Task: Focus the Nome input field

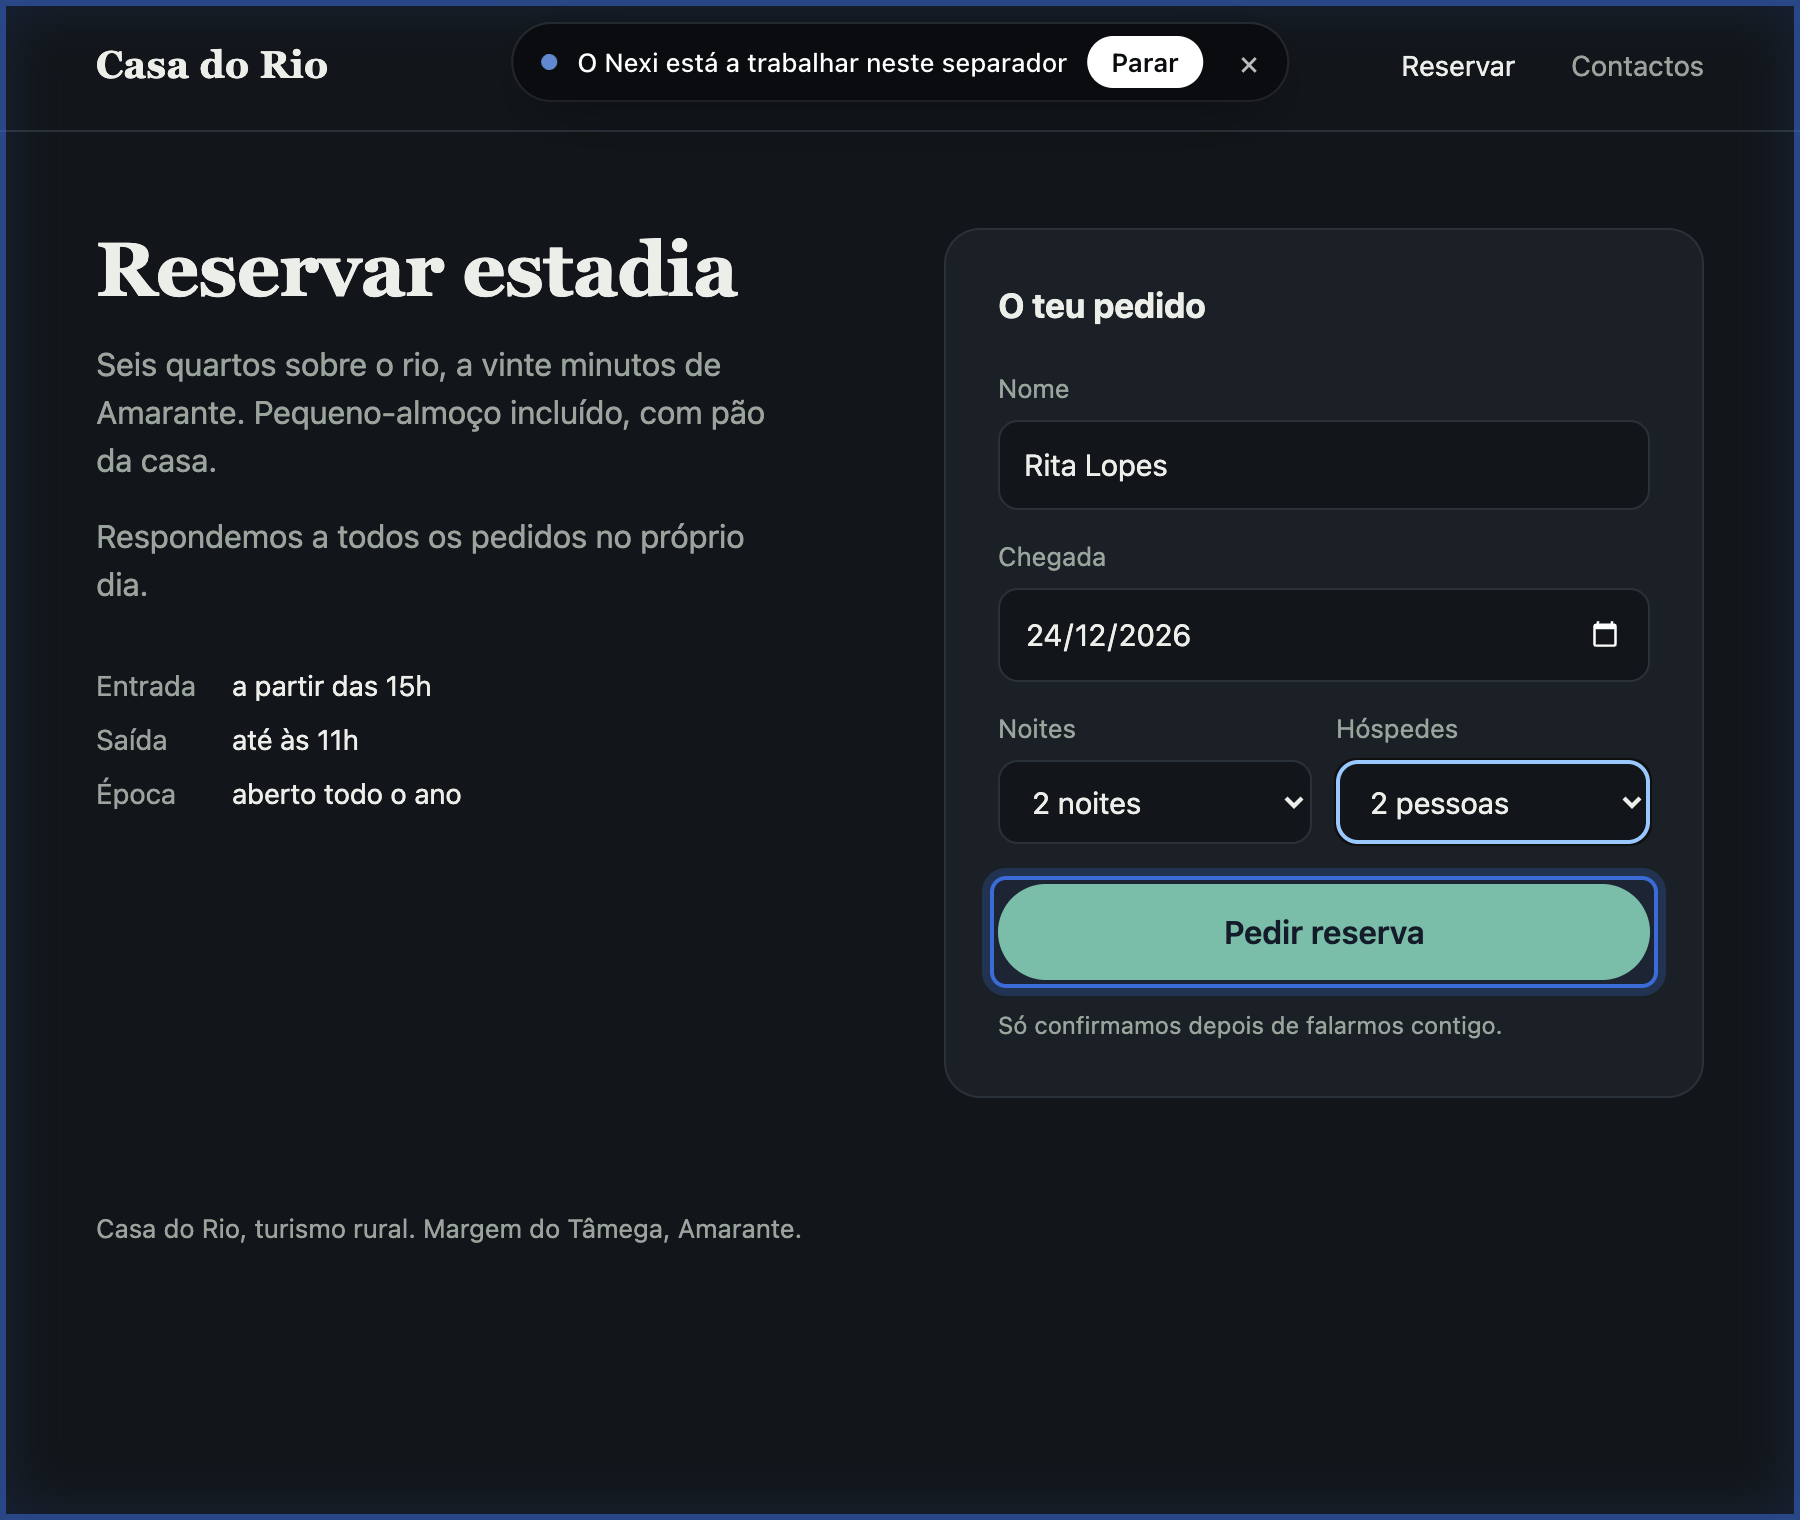Action: pyautogui.click(x=1323, y=465)
